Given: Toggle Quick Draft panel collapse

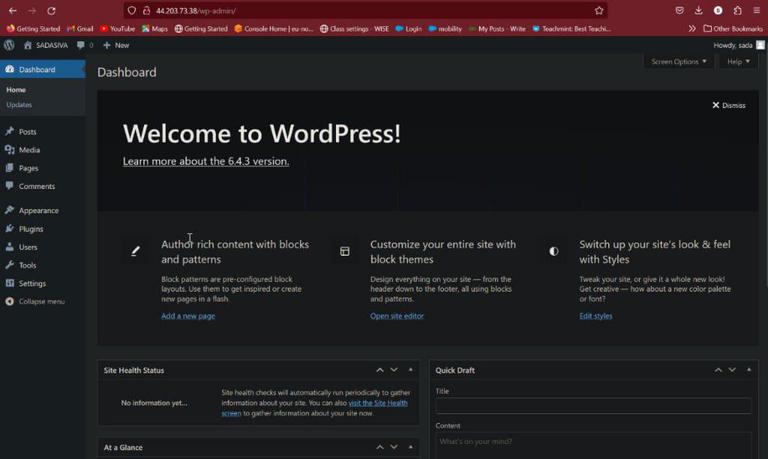Looking at the screenshot, I should coord(748,370).
